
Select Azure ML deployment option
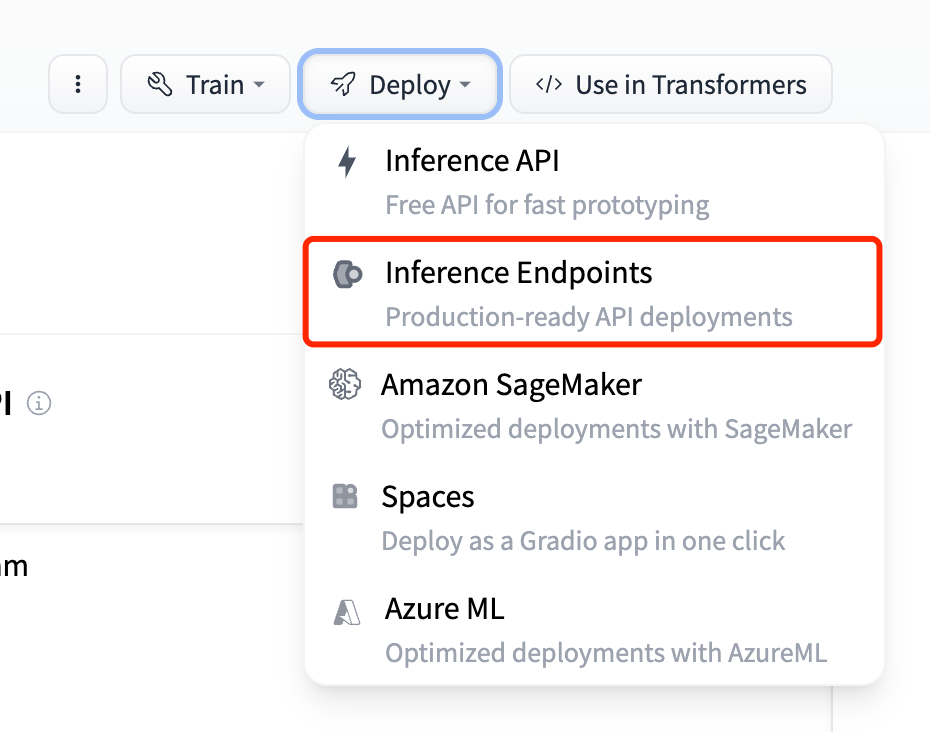[593, 630]
